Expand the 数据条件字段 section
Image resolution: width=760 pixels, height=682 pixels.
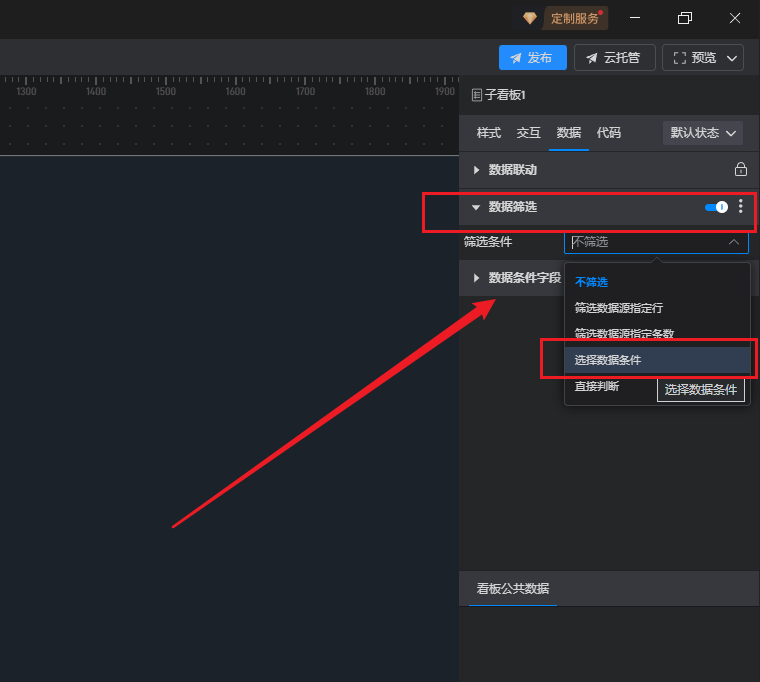pyautogui.click(x=477, y=278)
